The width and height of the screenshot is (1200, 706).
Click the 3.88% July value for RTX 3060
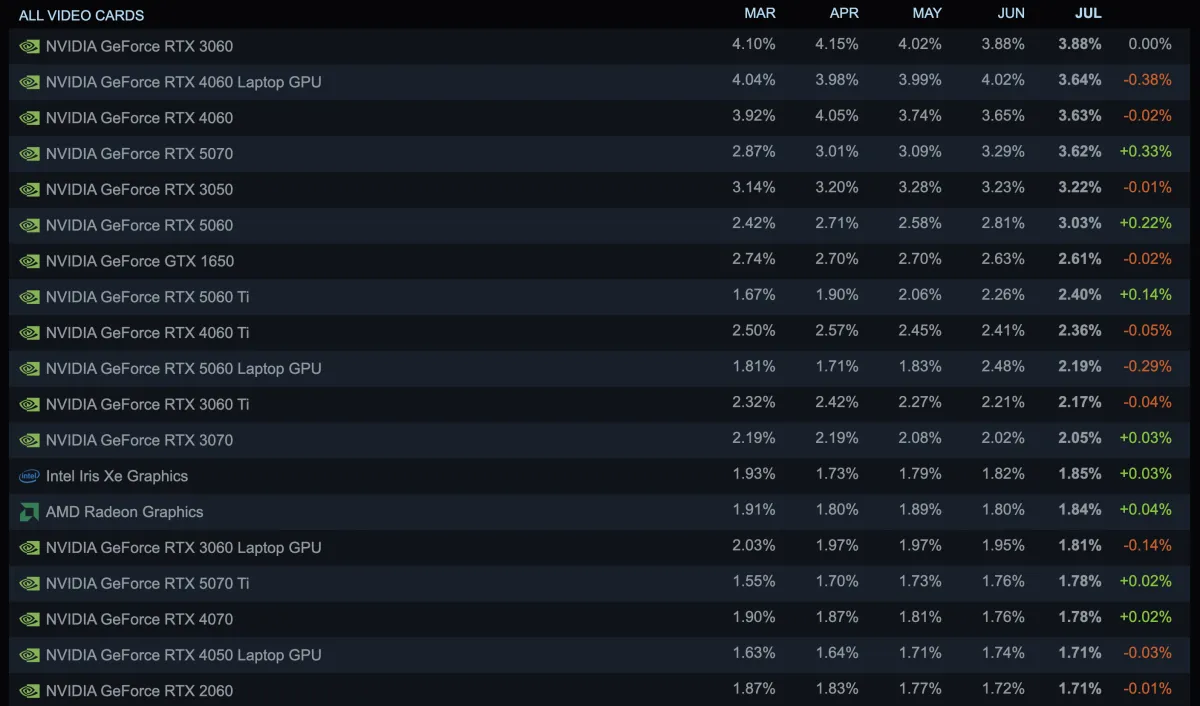tap(1080, 44)
